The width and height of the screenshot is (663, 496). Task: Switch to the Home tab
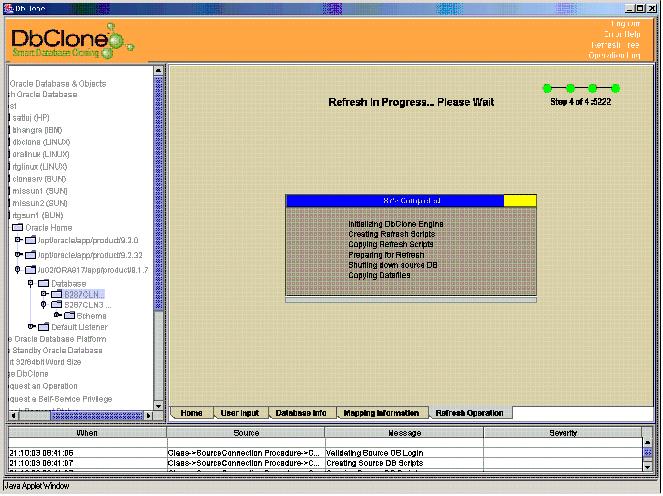[x=191, y=413]
